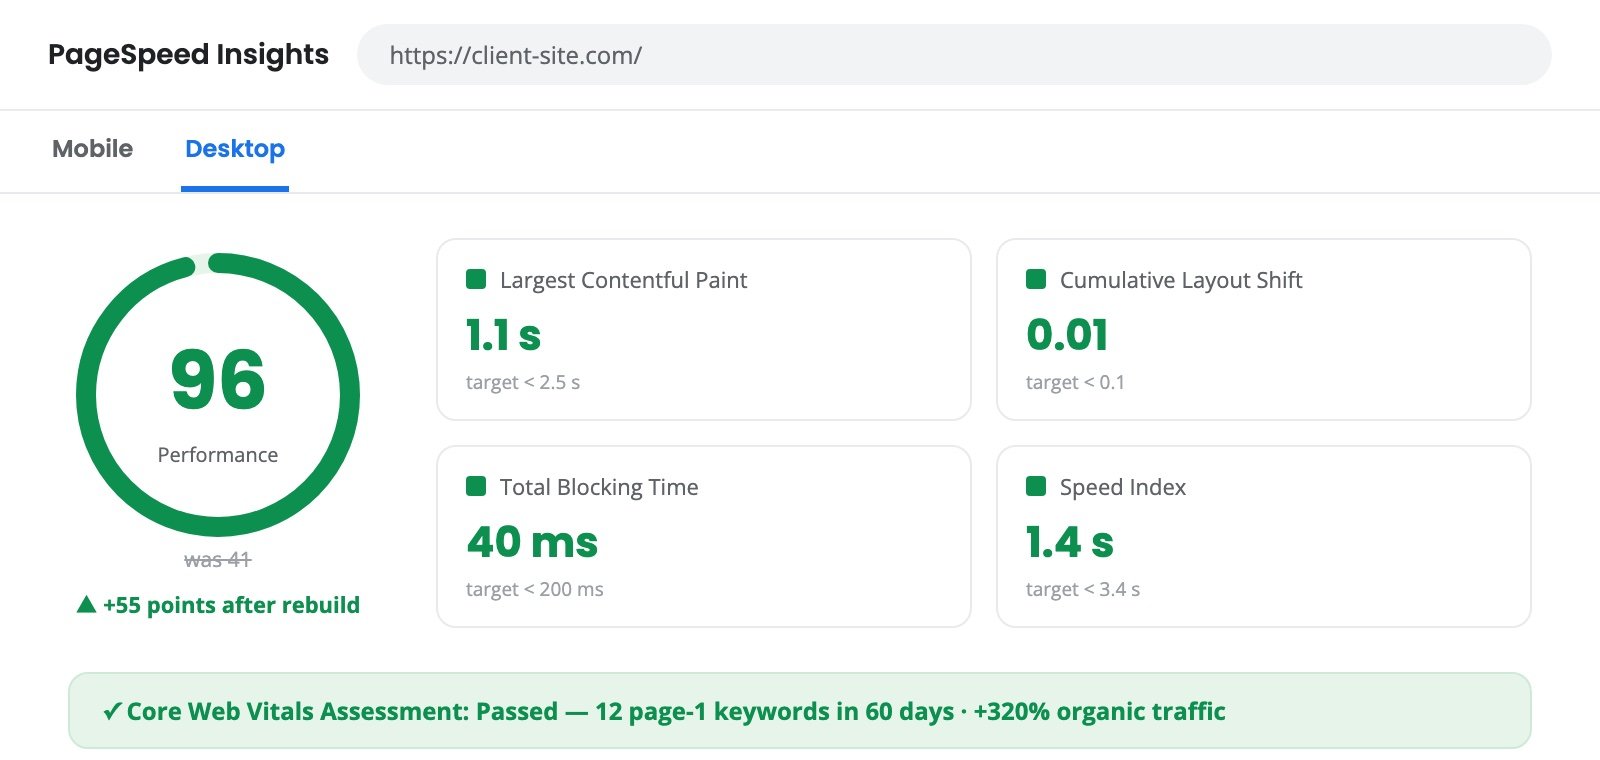Click the struck-through 'was 41' text

tap(218, 560)
